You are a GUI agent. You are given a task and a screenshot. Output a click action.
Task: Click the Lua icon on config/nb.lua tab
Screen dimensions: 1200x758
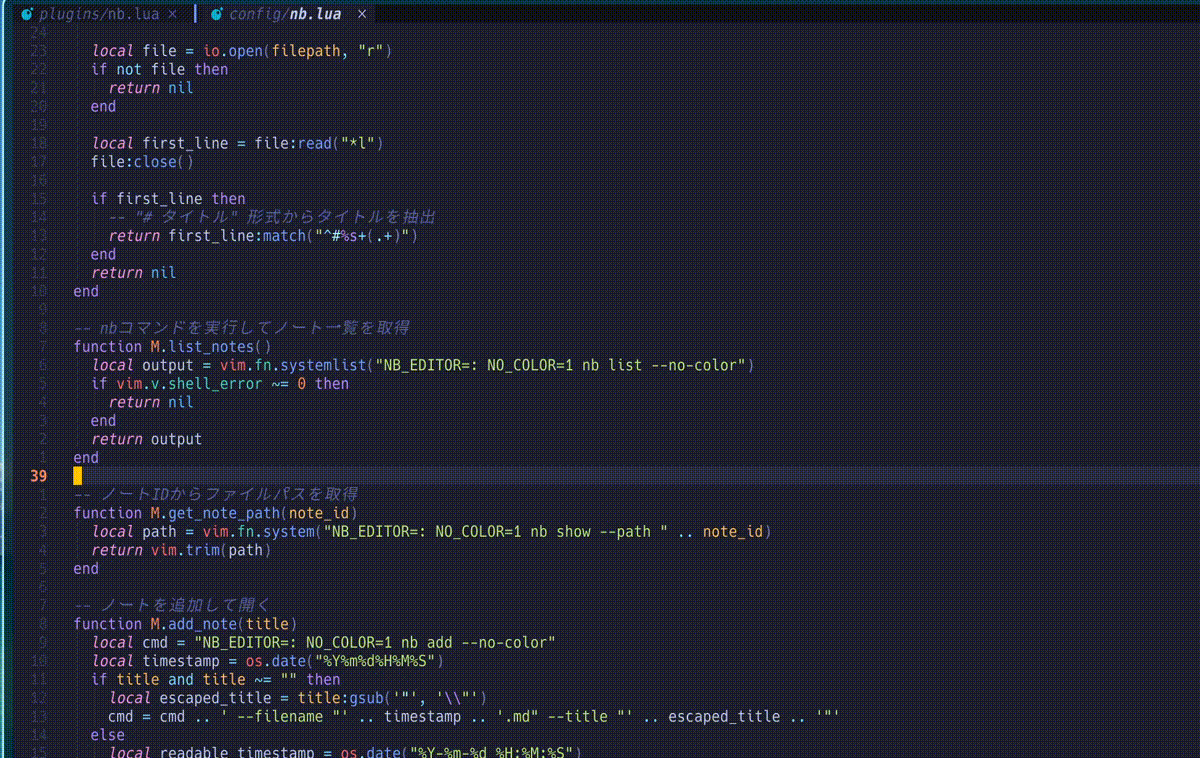216,14
